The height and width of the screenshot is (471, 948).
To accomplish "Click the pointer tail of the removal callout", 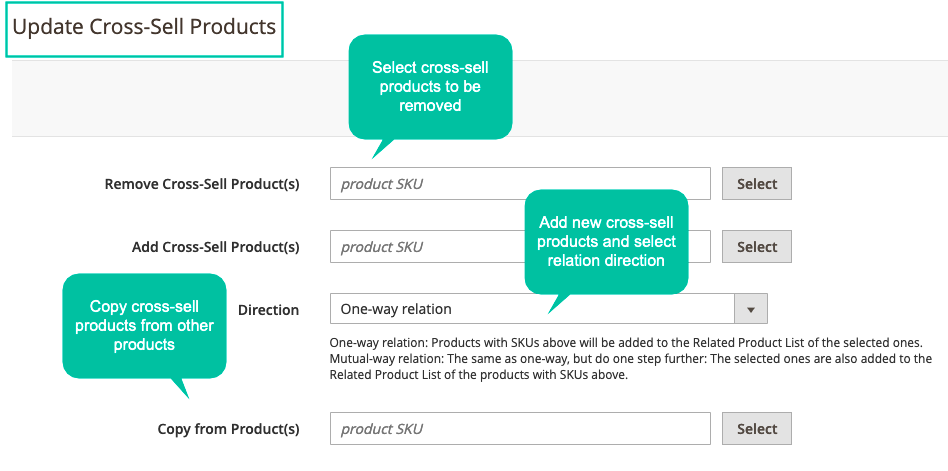I will pyautogui.click(x=381, y=148).
